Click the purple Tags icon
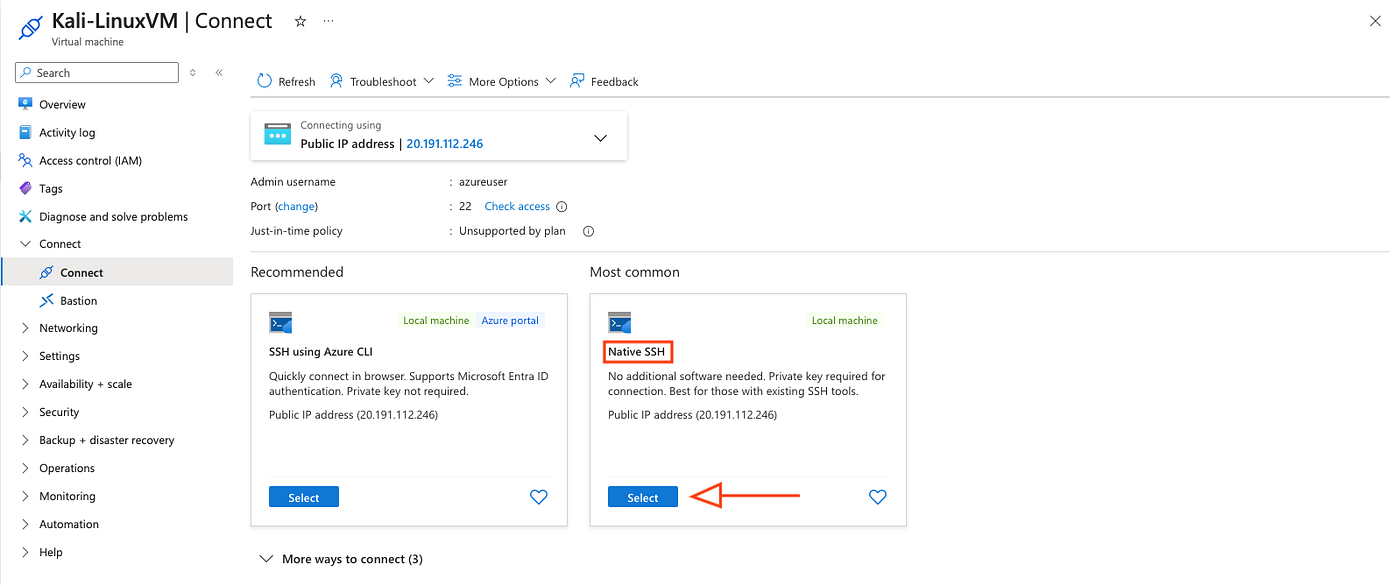Screen dimensions: 1400x585 pos(25,188)
